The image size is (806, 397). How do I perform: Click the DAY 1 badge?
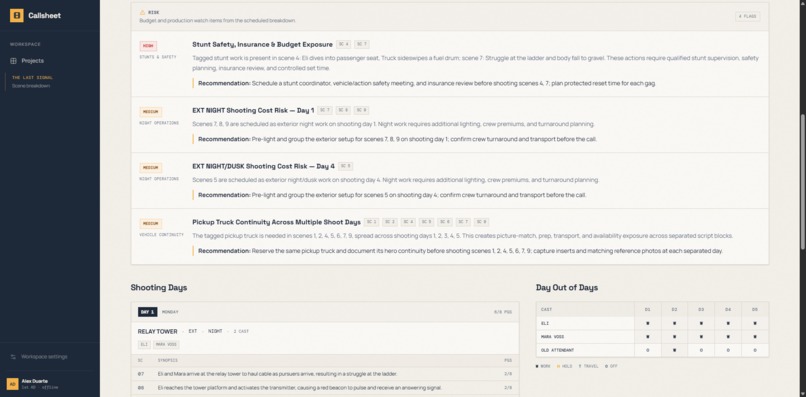point(148,312)
